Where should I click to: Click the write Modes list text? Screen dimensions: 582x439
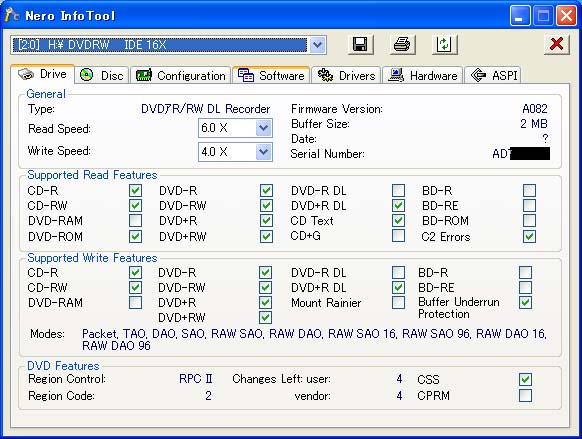(x=314, y=340)
